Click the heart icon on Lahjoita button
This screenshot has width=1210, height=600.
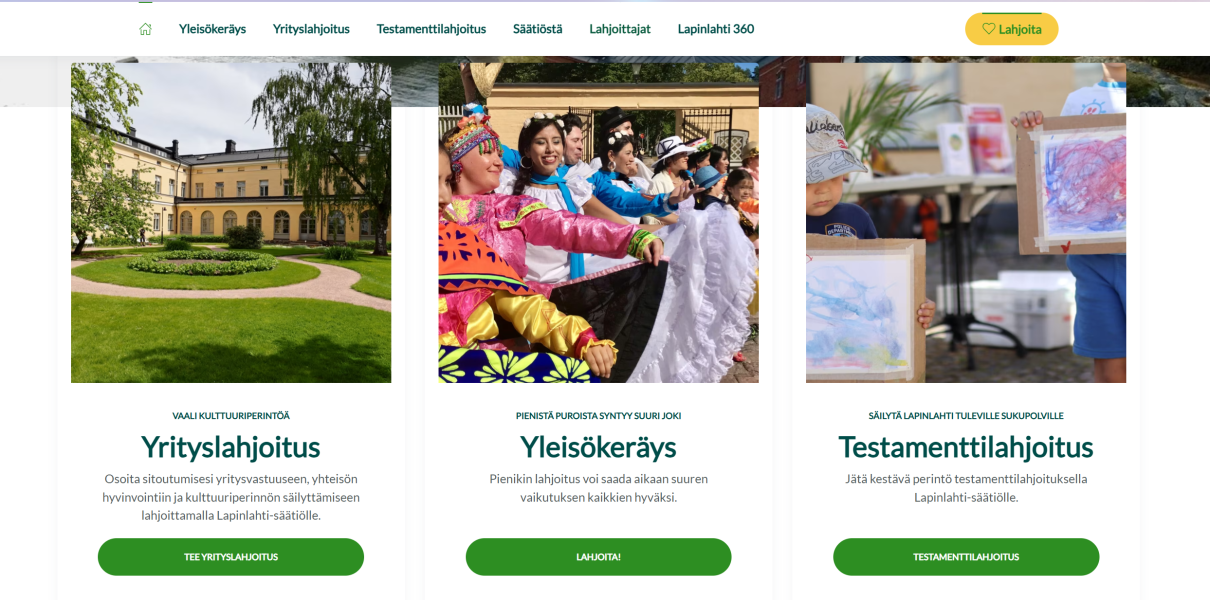point(988,29)
